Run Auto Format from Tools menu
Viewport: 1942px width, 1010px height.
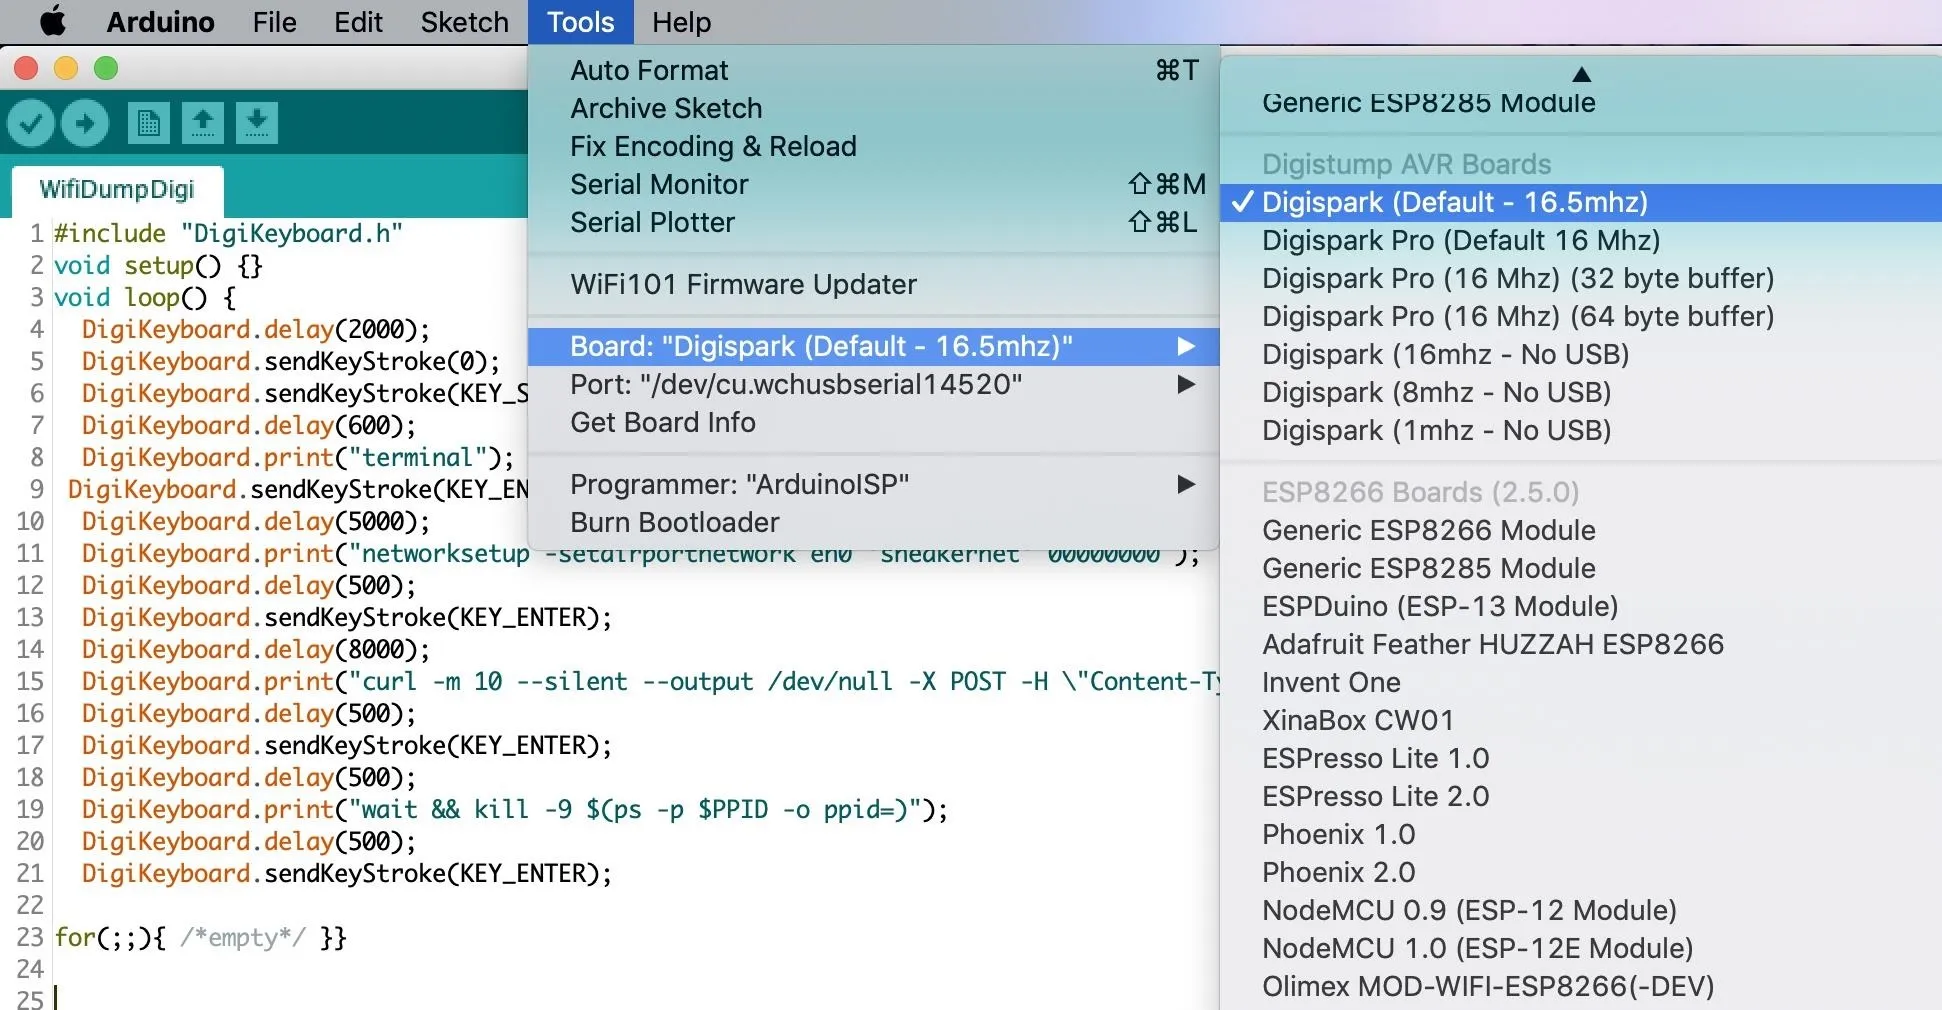874,70
